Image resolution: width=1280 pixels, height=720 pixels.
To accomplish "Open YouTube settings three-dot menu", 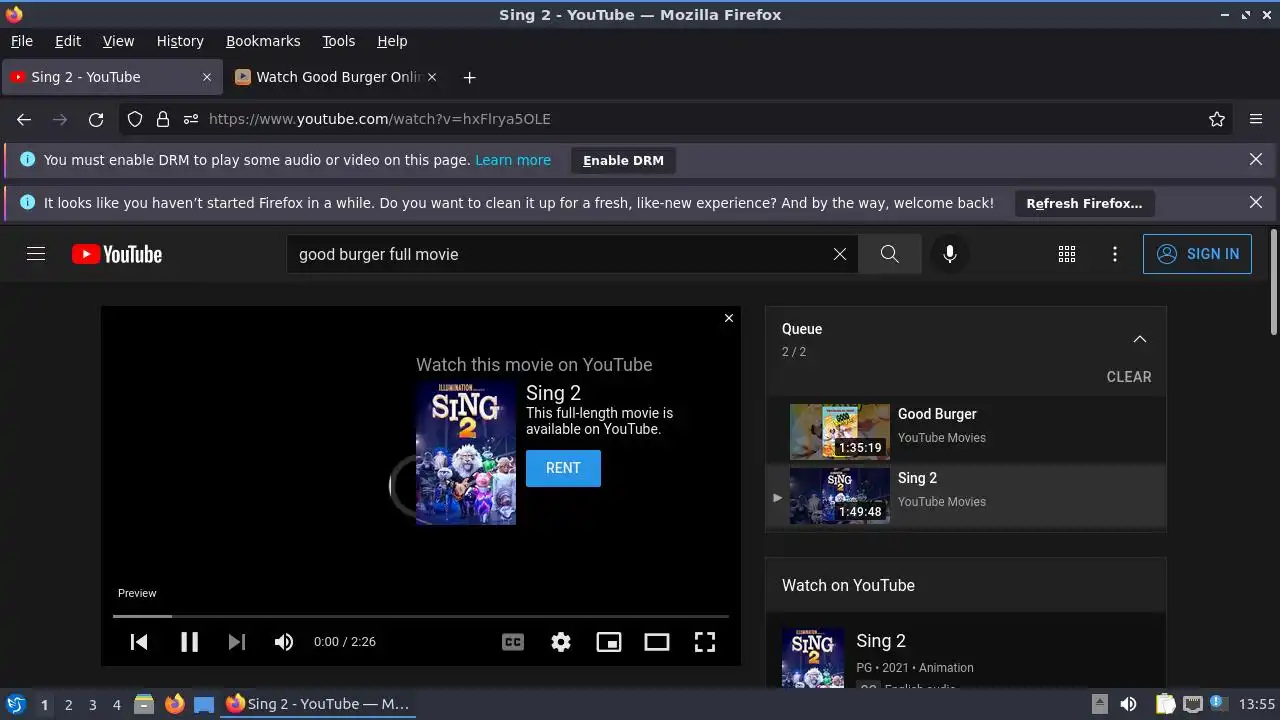I will [1115, 254].
